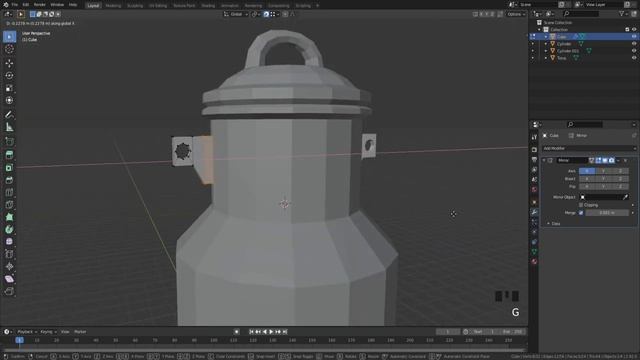
Task: Expand the Data subpanel
Action: click(549, 224)
